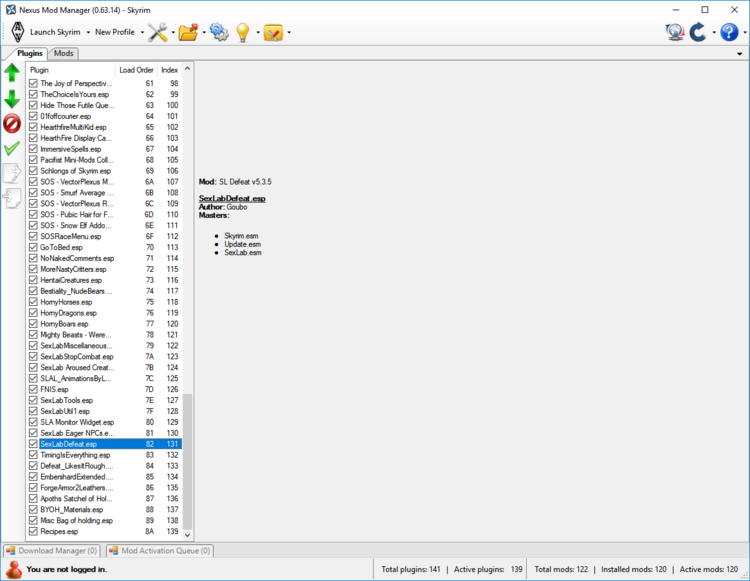750x581 pixels.
Task: Expand the yellow icon dropdown arrow
Action: (x=289, y=33)
